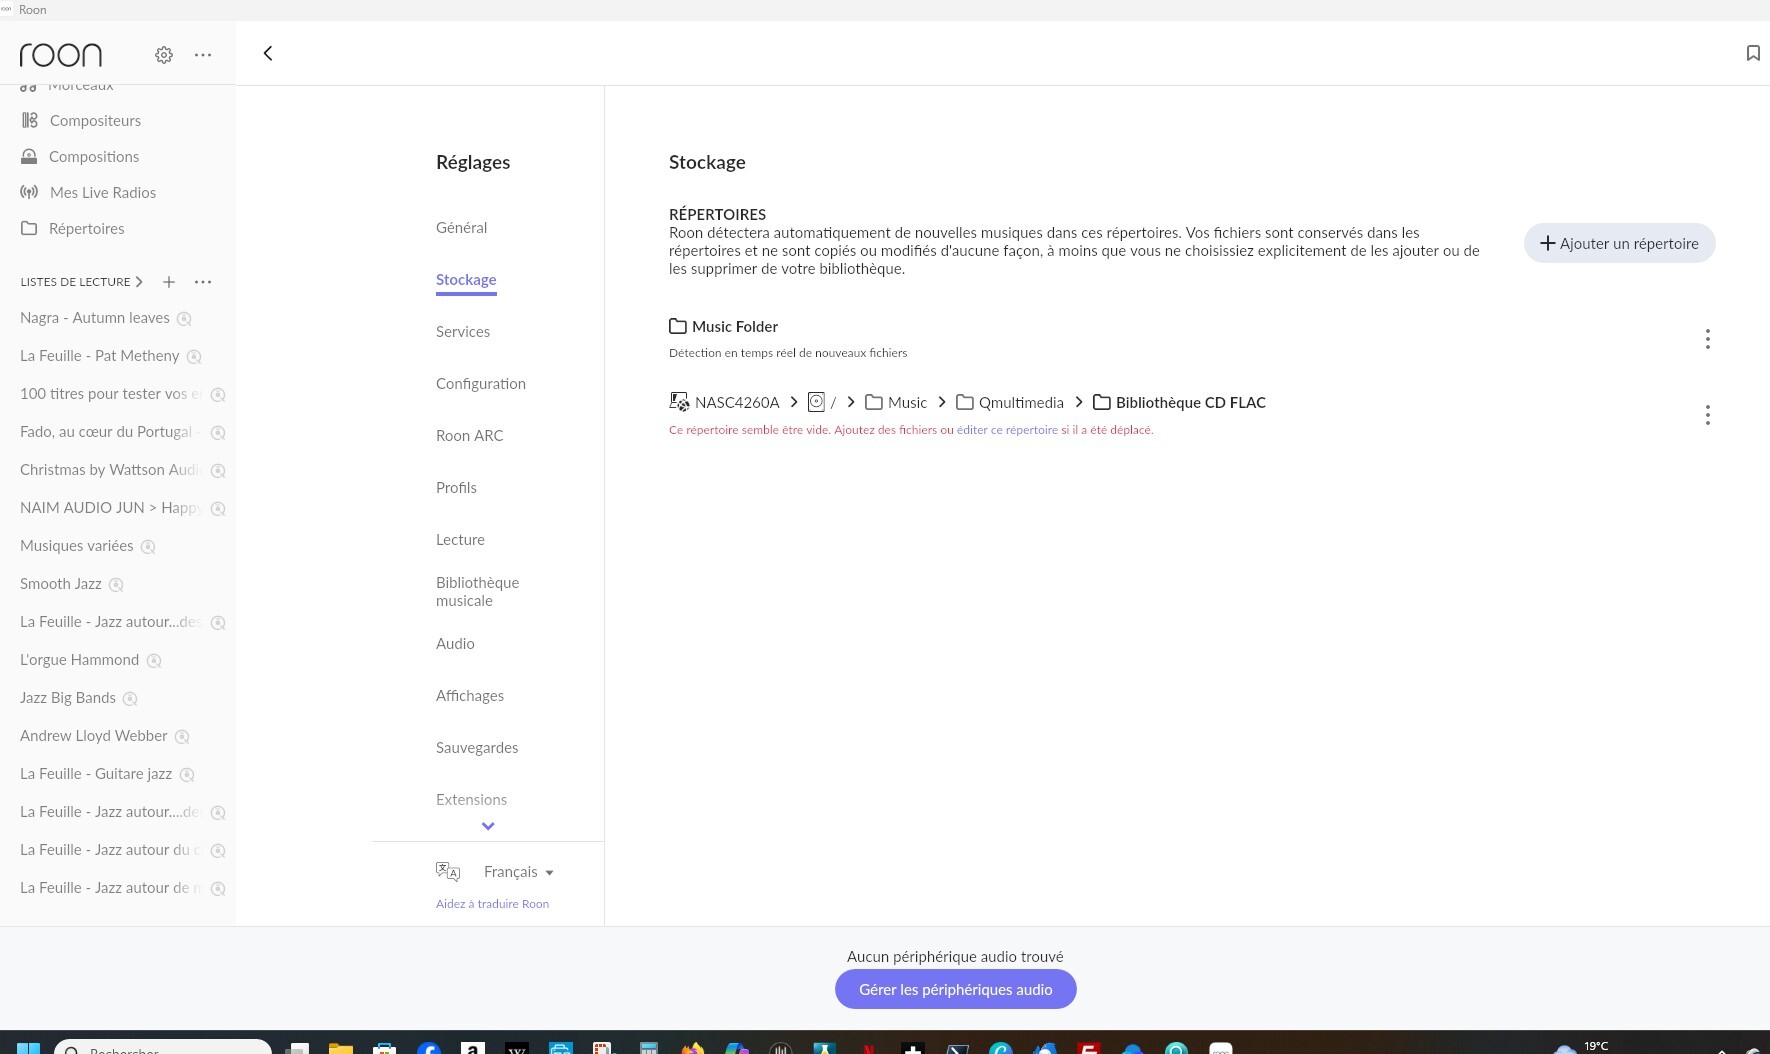The height and width of the screenshot is (1054, 1770).
Task: Open the Bibliothèque CD FLAC three-dot menu
Action: click(x=1708, y=415)
